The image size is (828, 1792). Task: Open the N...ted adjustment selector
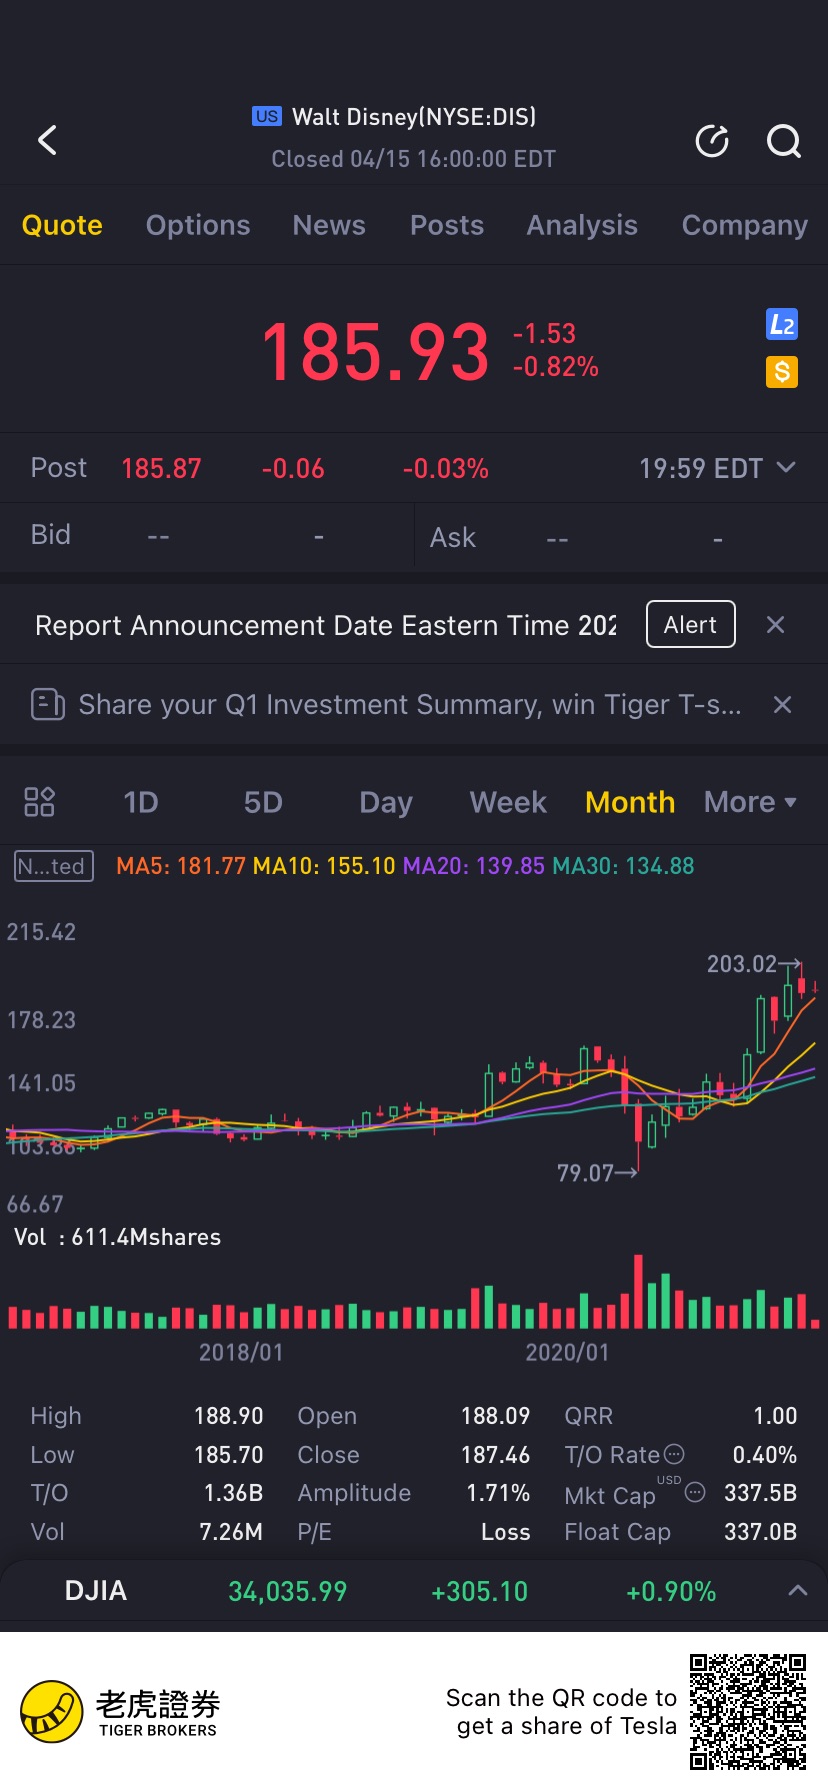[x=54, y=866]
